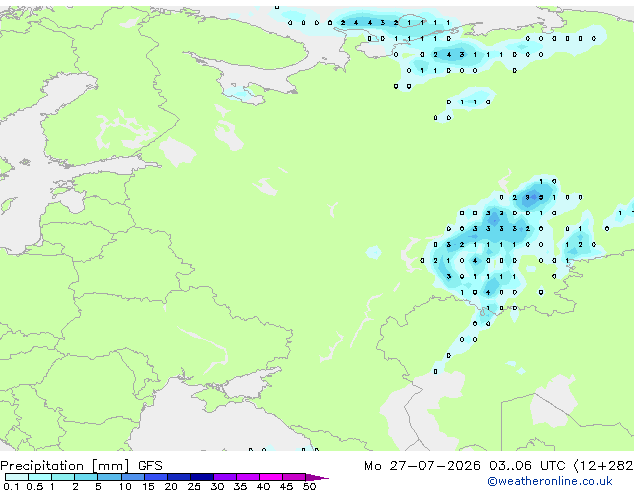Pick the 0.5–1 mm legend color swatch

click(40, 477)
